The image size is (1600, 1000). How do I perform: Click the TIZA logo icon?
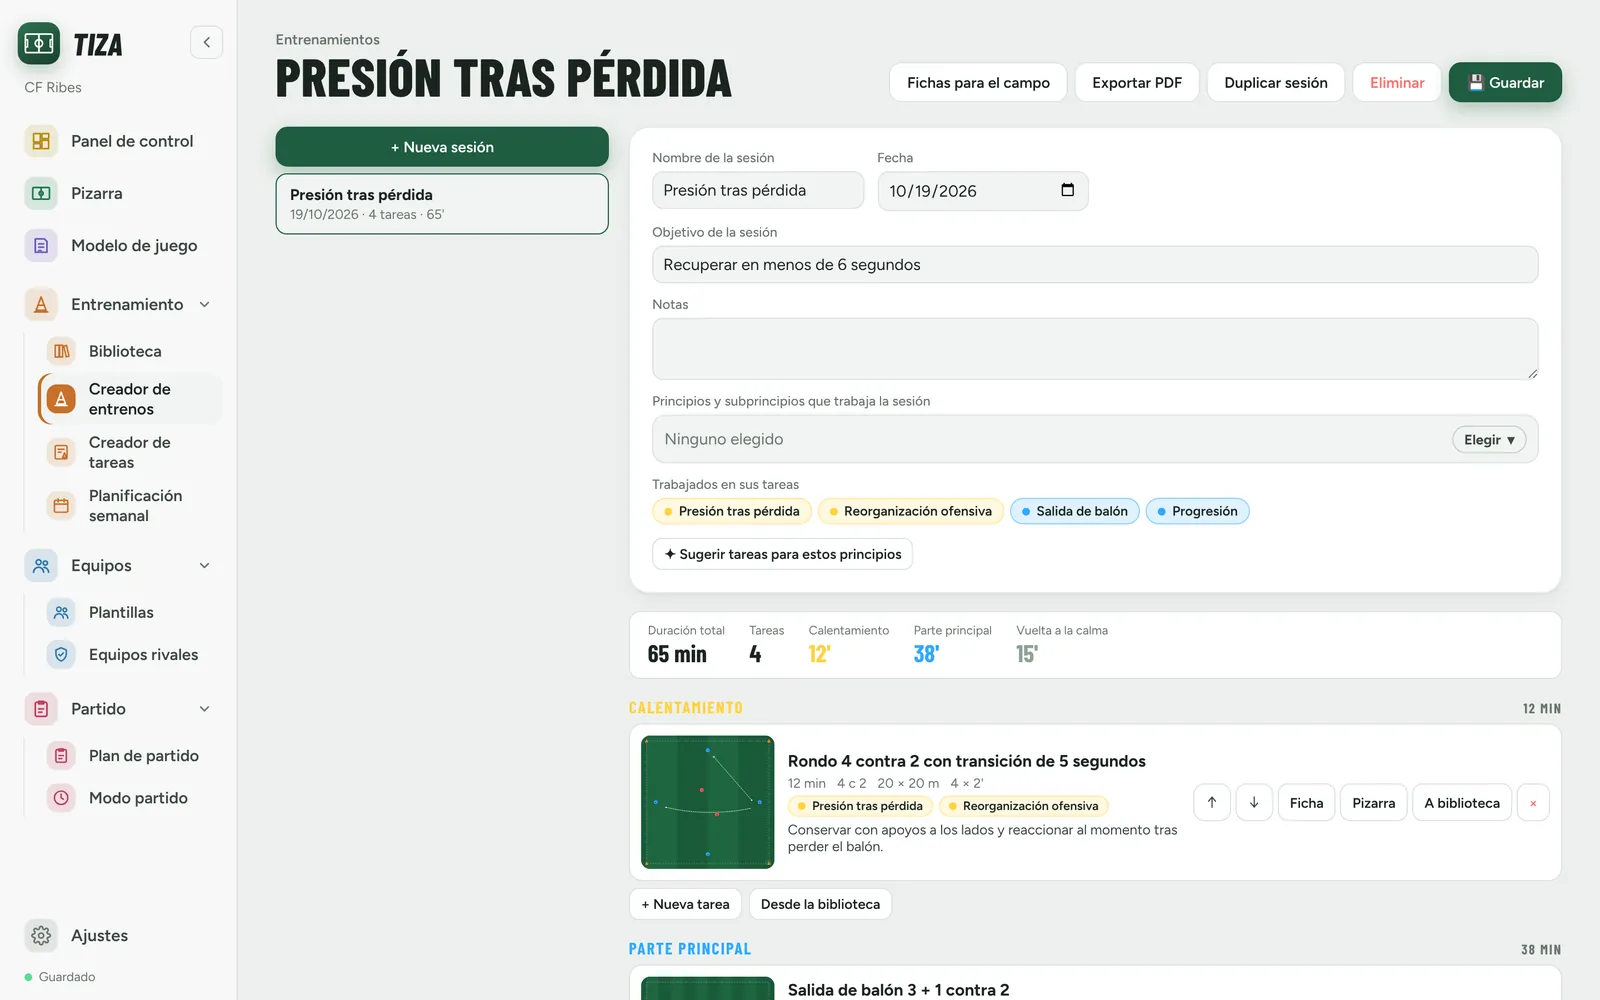tap(39, 43)
